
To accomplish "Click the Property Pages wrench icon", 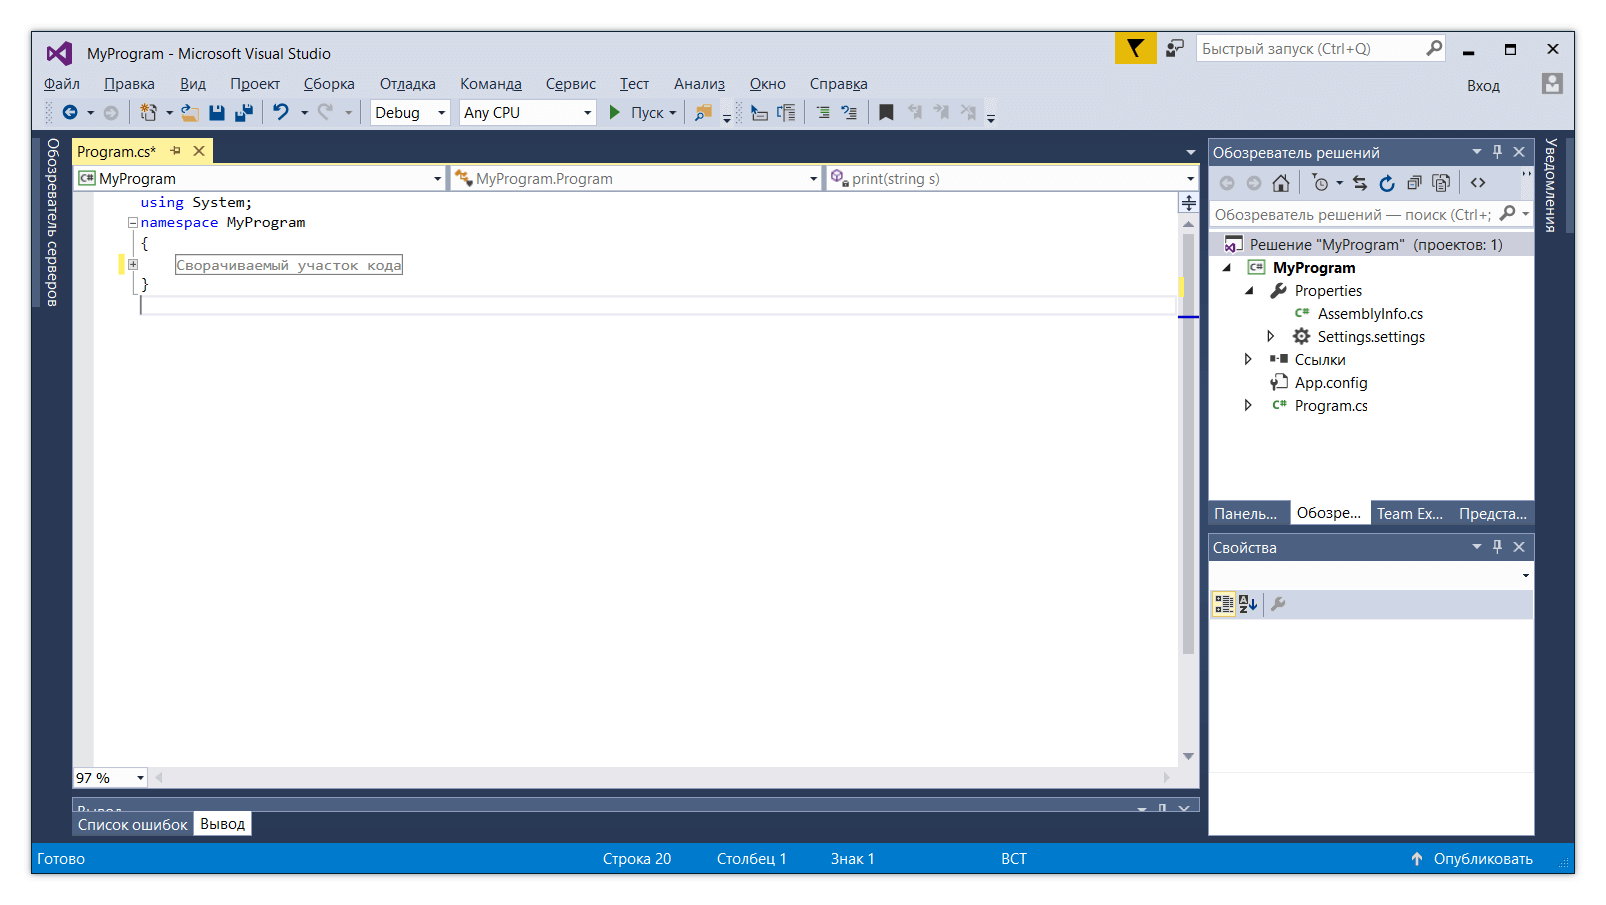I will click(x=1278, y=604).
